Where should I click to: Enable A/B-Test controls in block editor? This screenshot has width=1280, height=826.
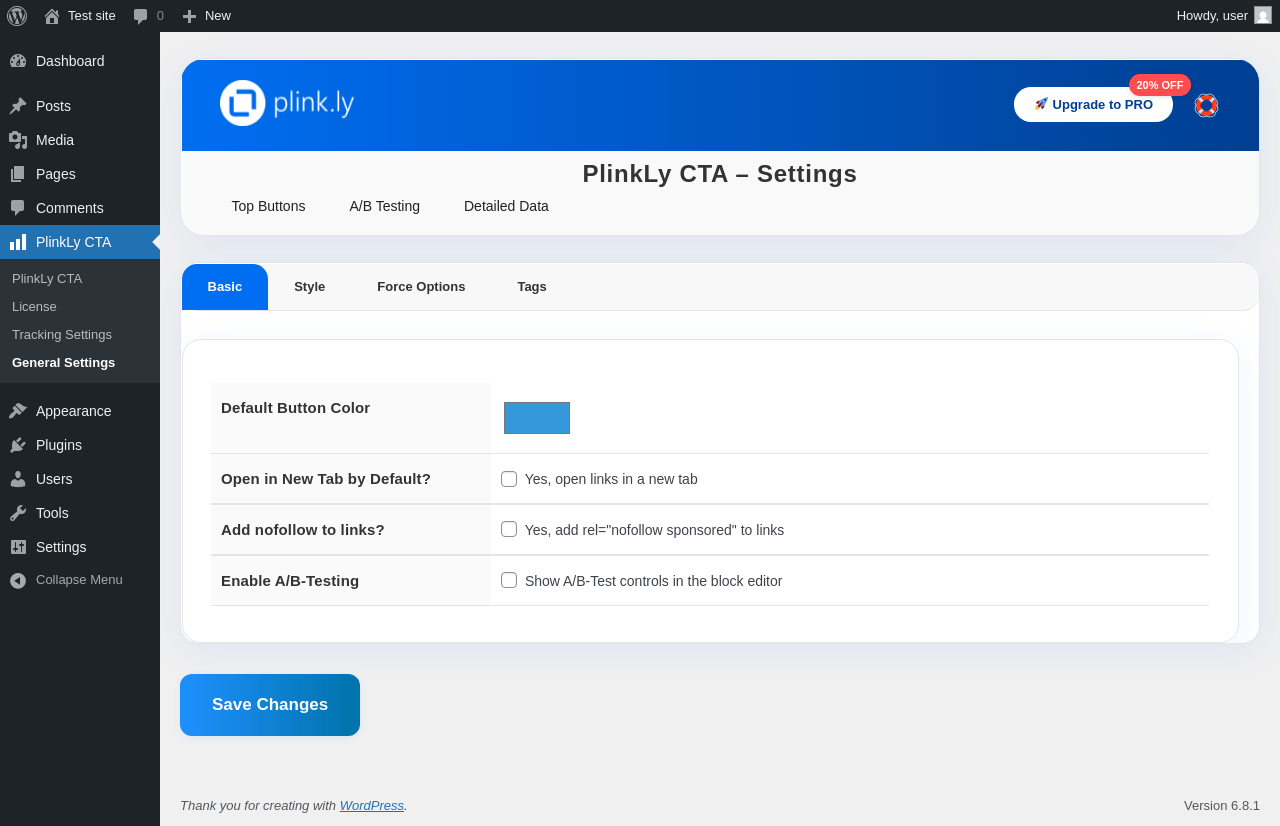click(509, 580)
